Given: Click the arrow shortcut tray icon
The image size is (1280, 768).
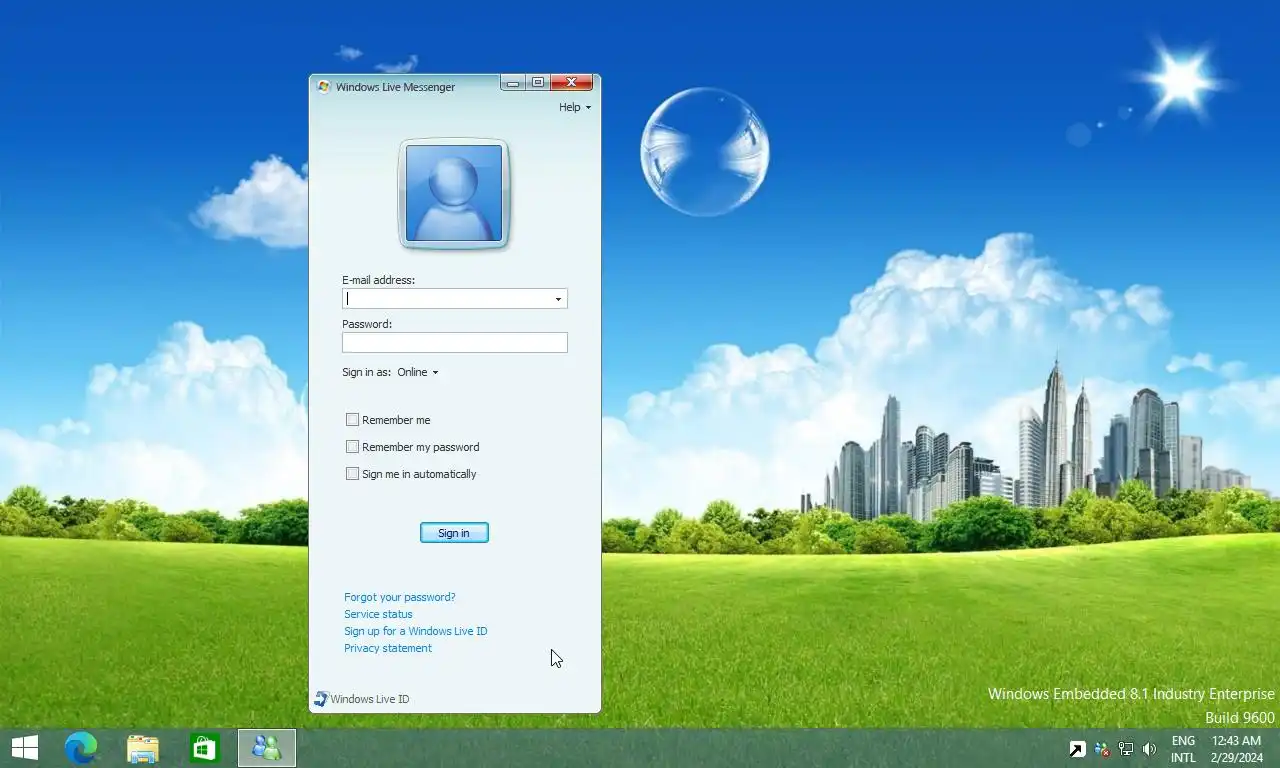Looking at the screenshot, I should click(x=1077, y=749).
